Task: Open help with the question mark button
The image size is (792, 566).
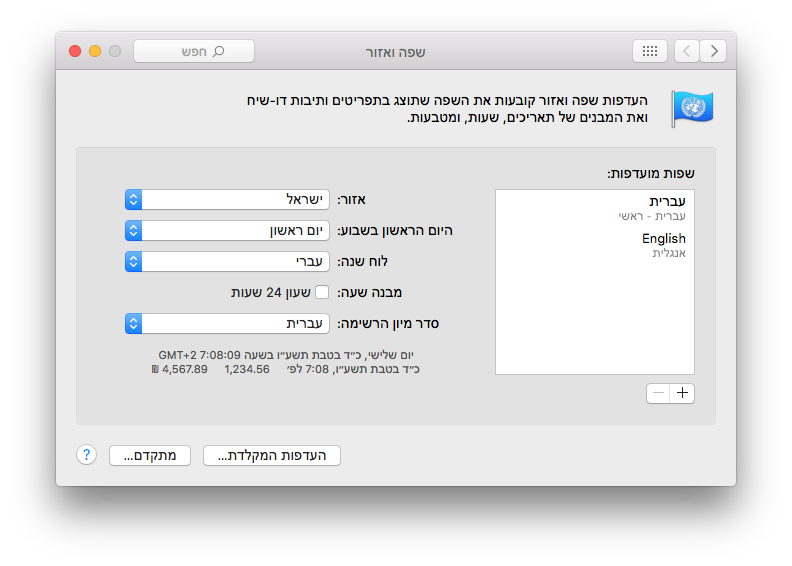Action: 87,455
